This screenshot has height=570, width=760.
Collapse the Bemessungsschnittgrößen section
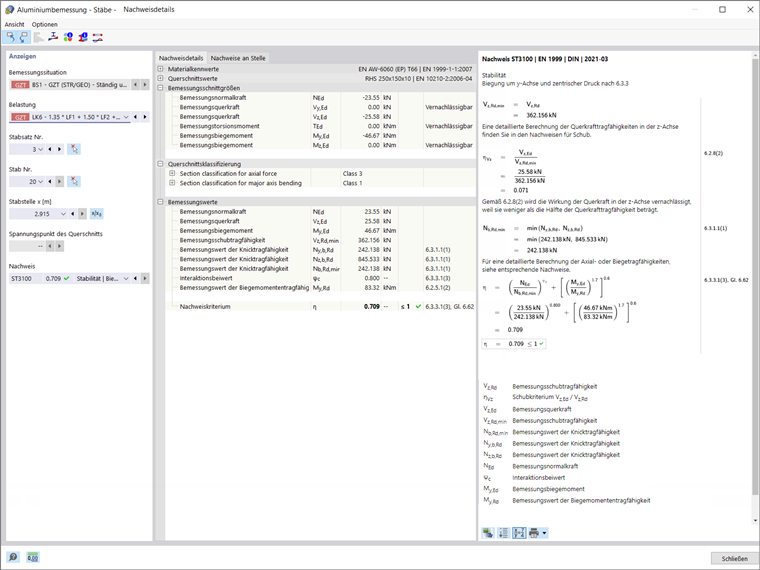coord(160,88)
